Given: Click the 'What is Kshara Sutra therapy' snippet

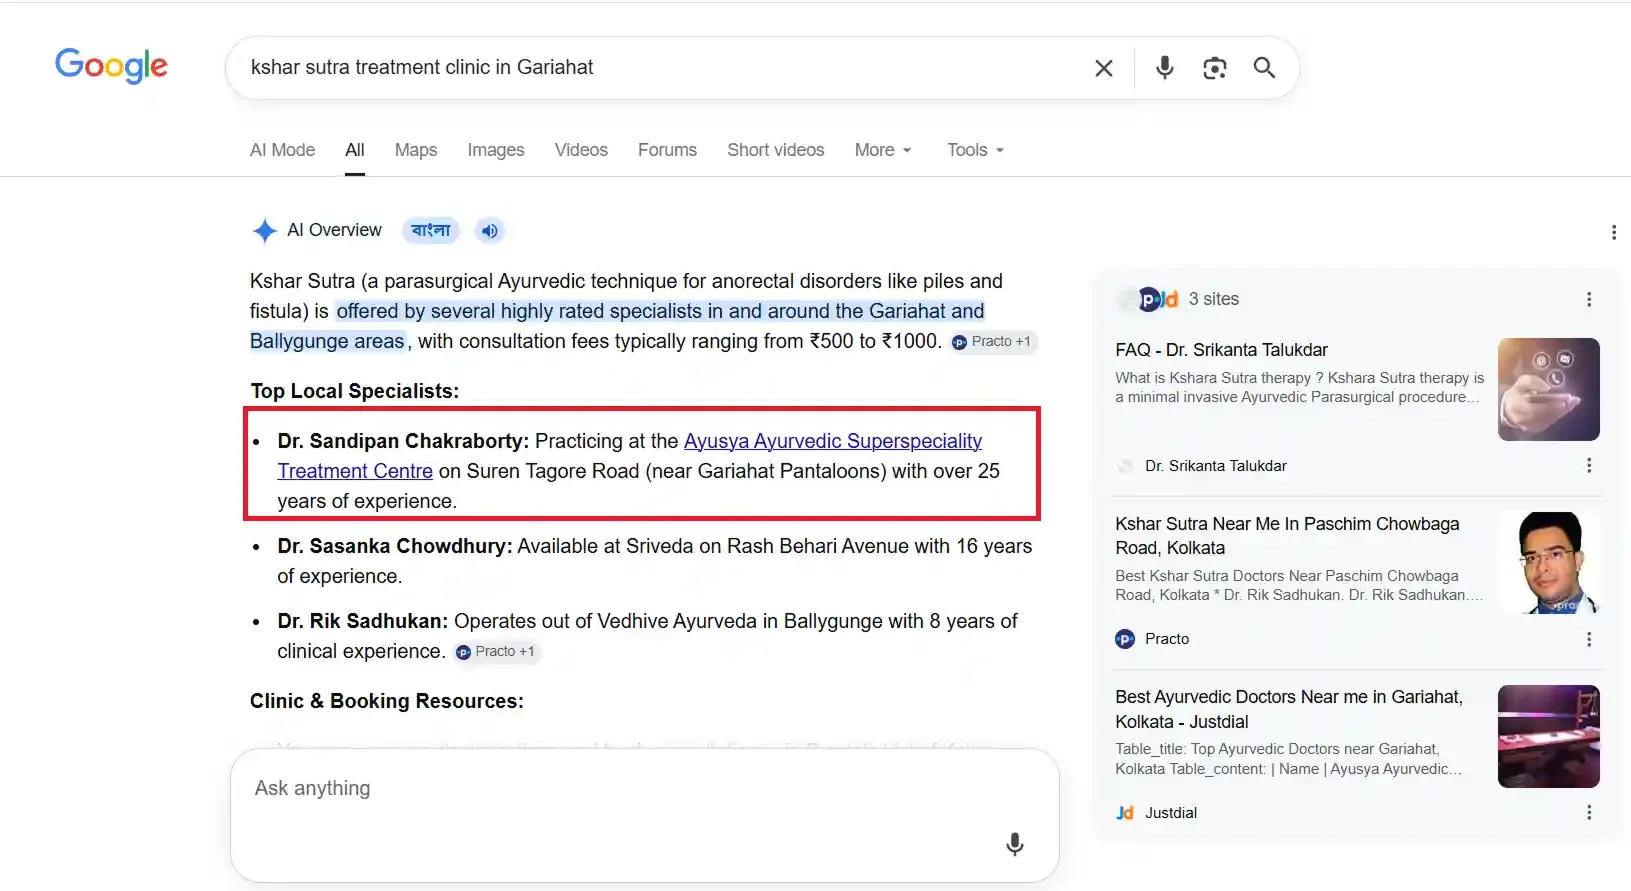Looking at the screenshot, I should 1300,387.
